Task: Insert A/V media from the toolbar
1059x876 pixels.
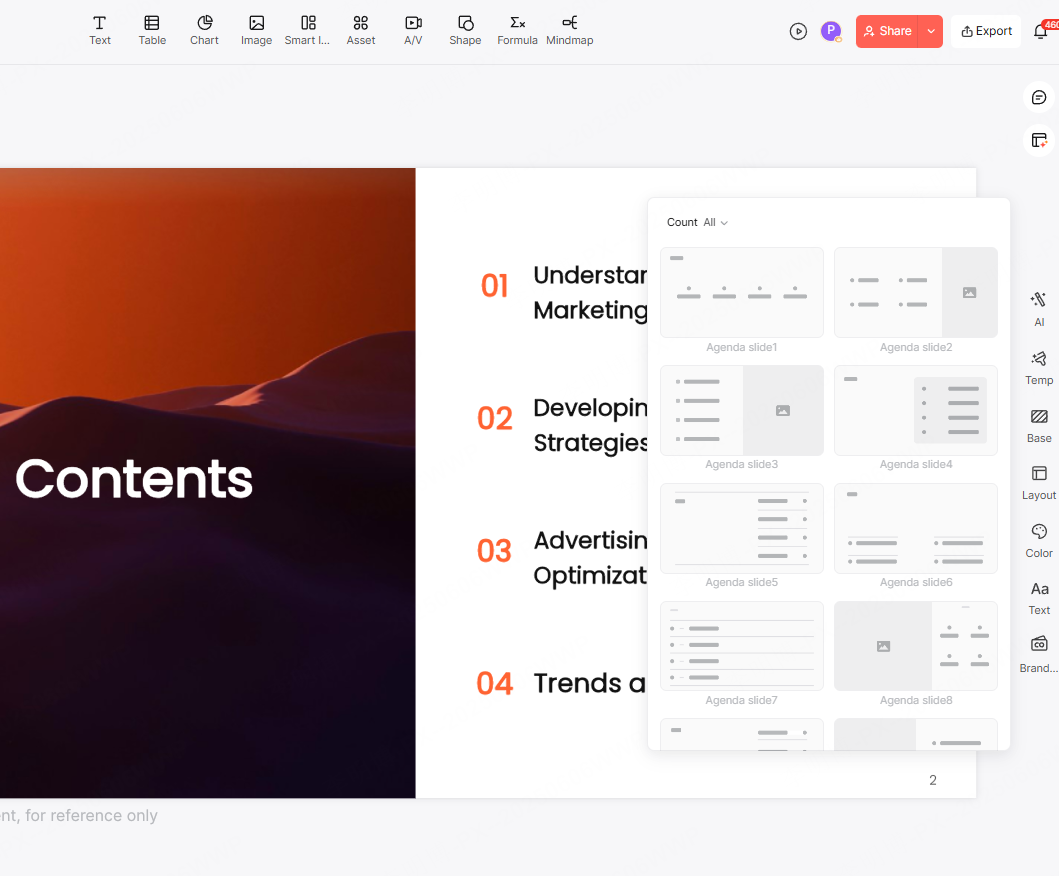Action: pyautogui.click(x=413, y=29)
